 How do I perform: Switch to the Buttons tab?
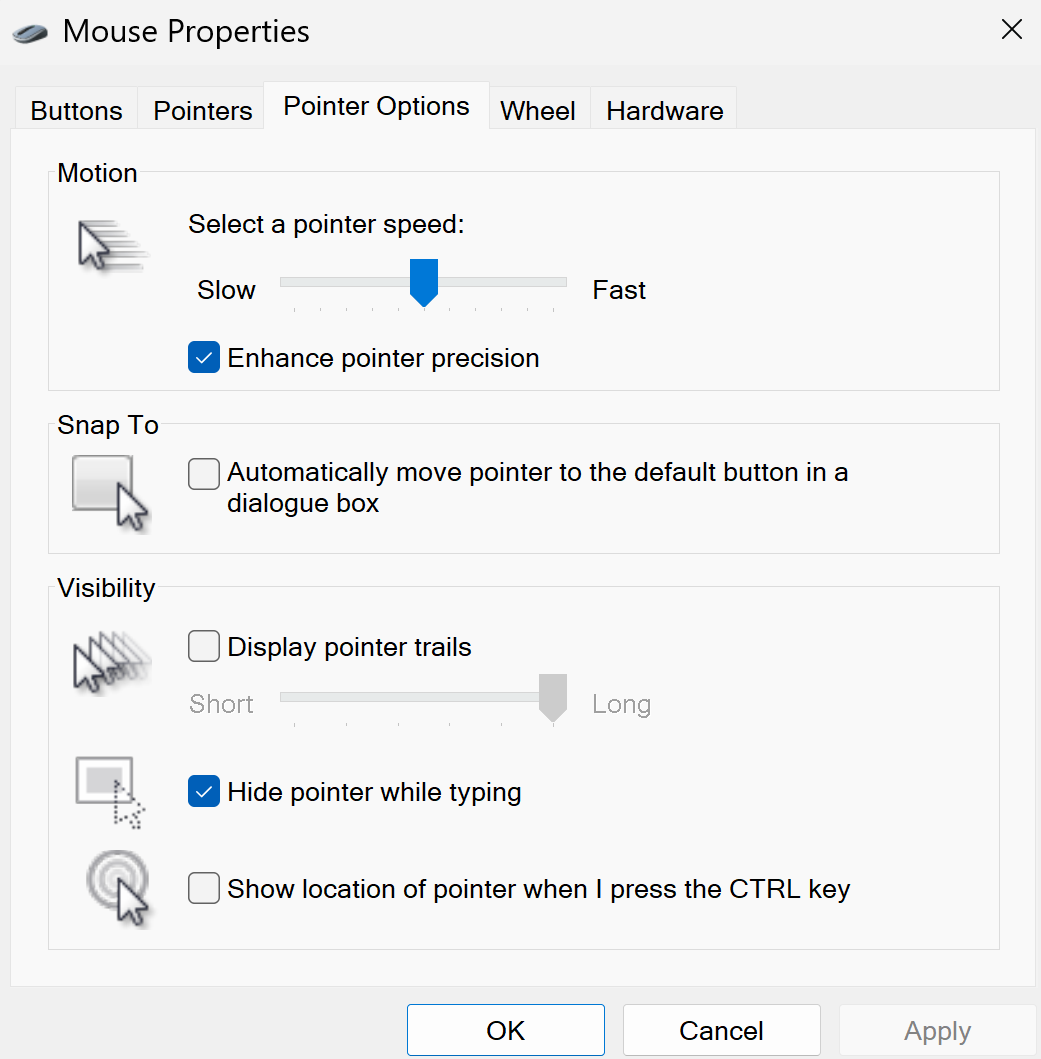pos(76,109)
